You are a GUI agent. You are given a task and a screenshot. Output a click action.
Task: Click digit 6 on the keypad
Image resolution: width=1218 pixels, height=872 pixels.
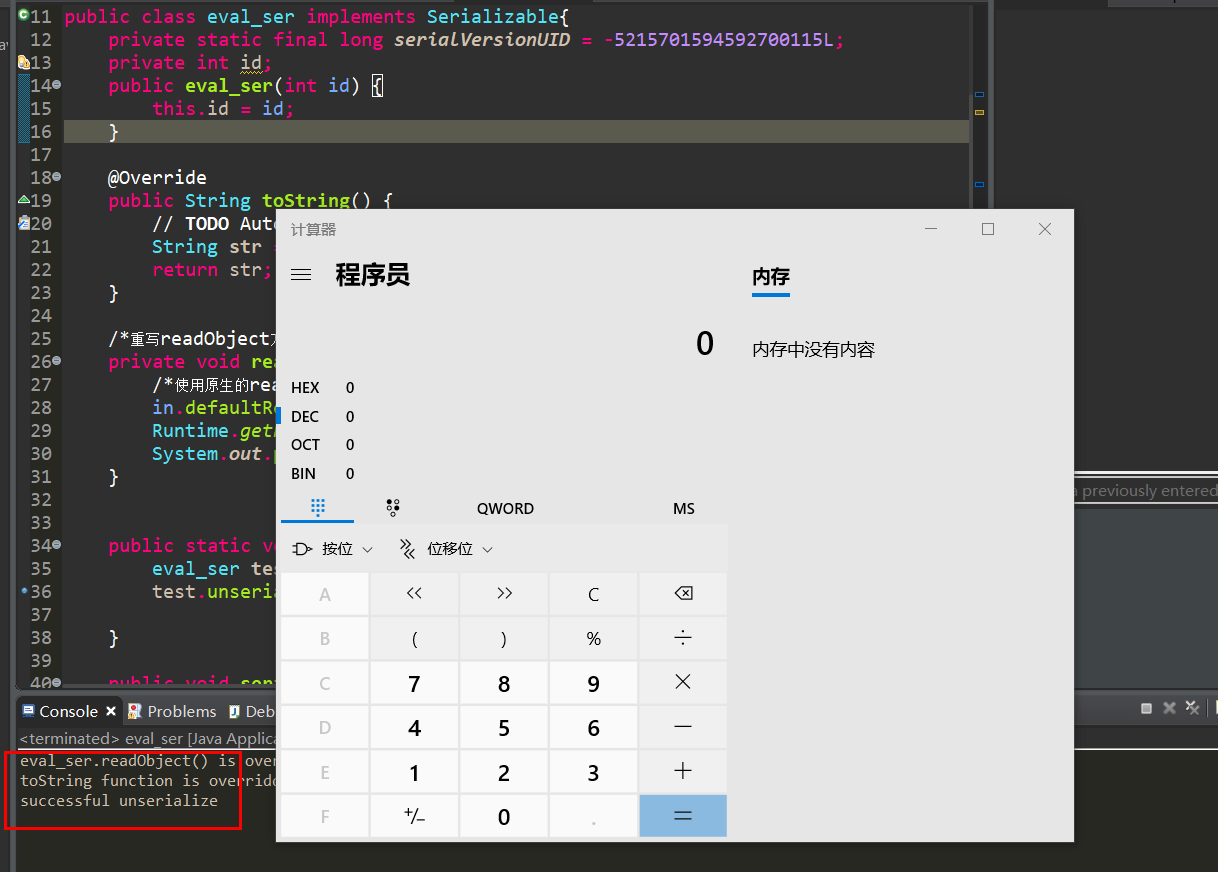pyautogui.click(x=594, y=727)
